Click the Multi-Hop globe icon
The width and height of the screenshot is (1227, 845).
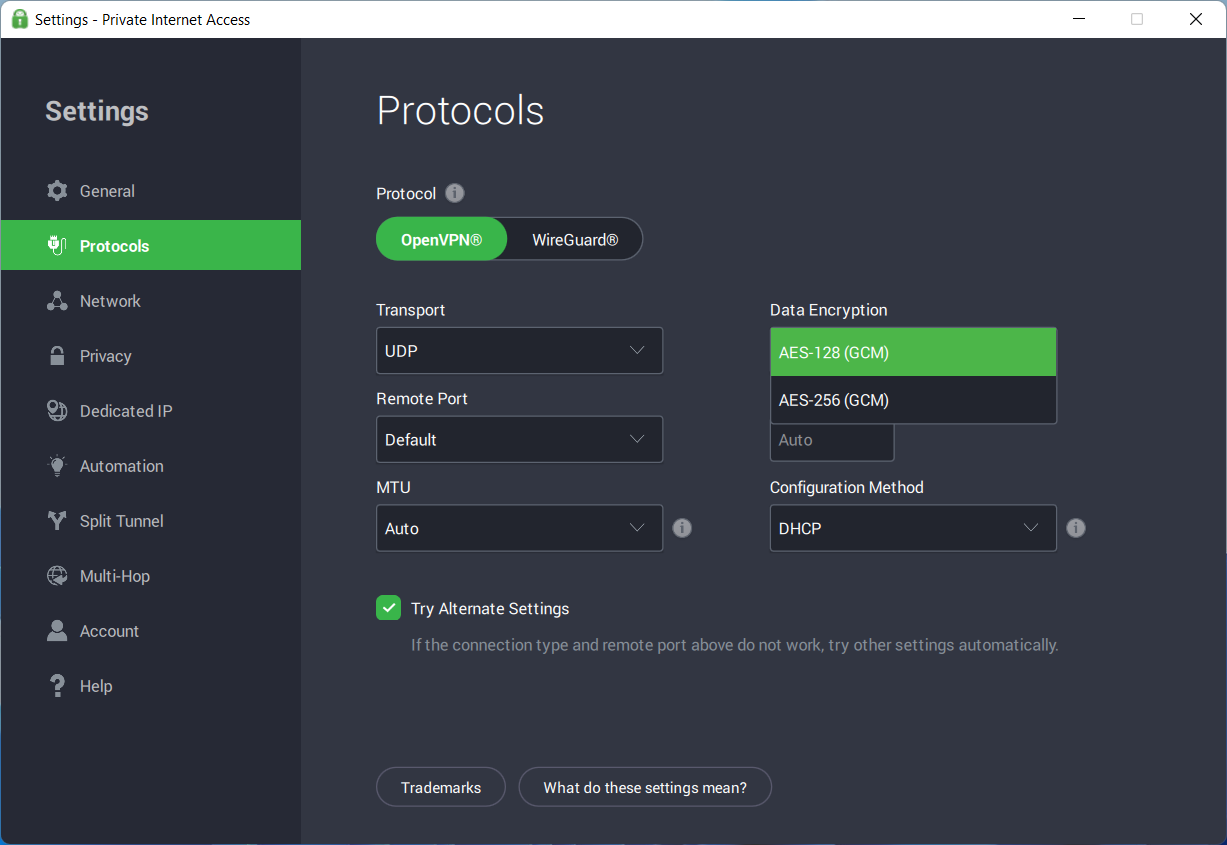coord(57,576)
